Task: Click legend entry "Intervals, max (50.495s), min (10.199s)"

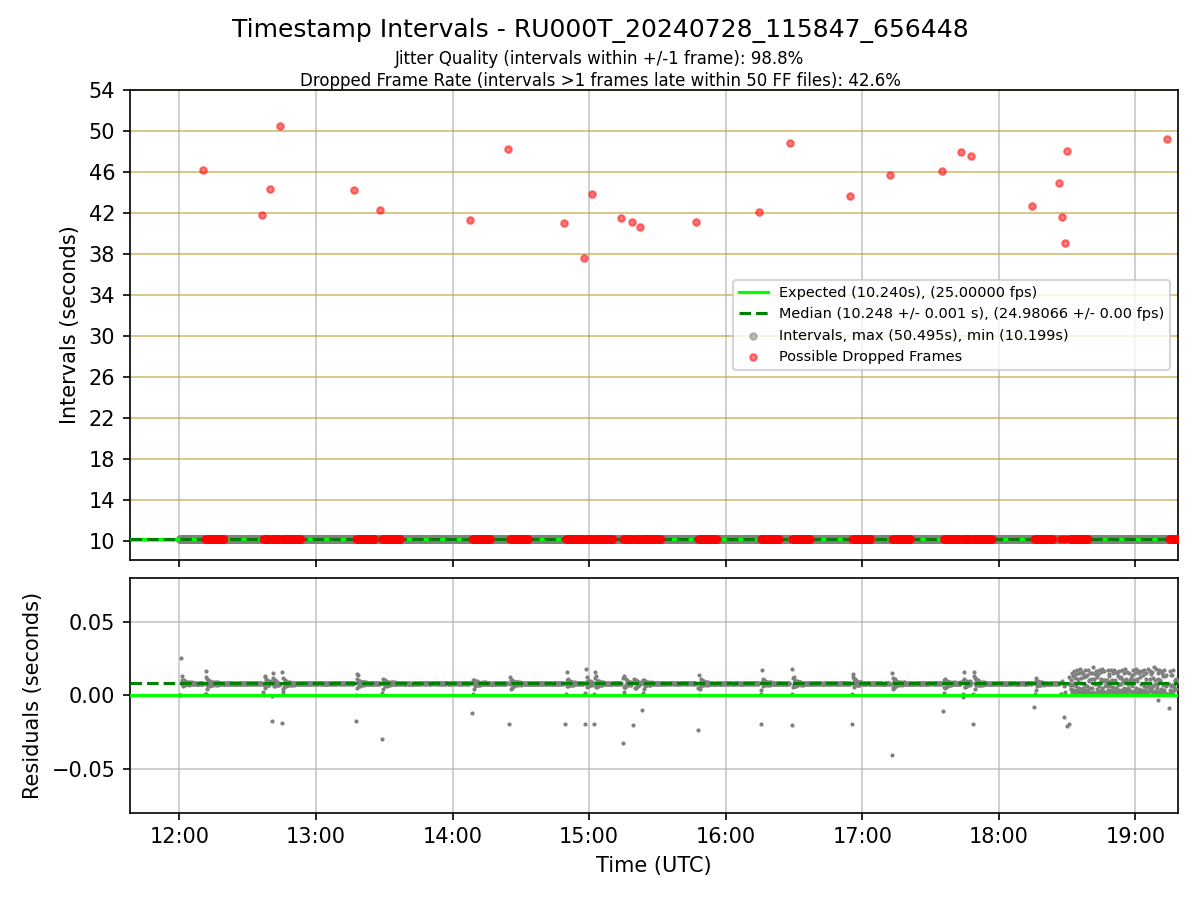Action: (x=923, y=335)
